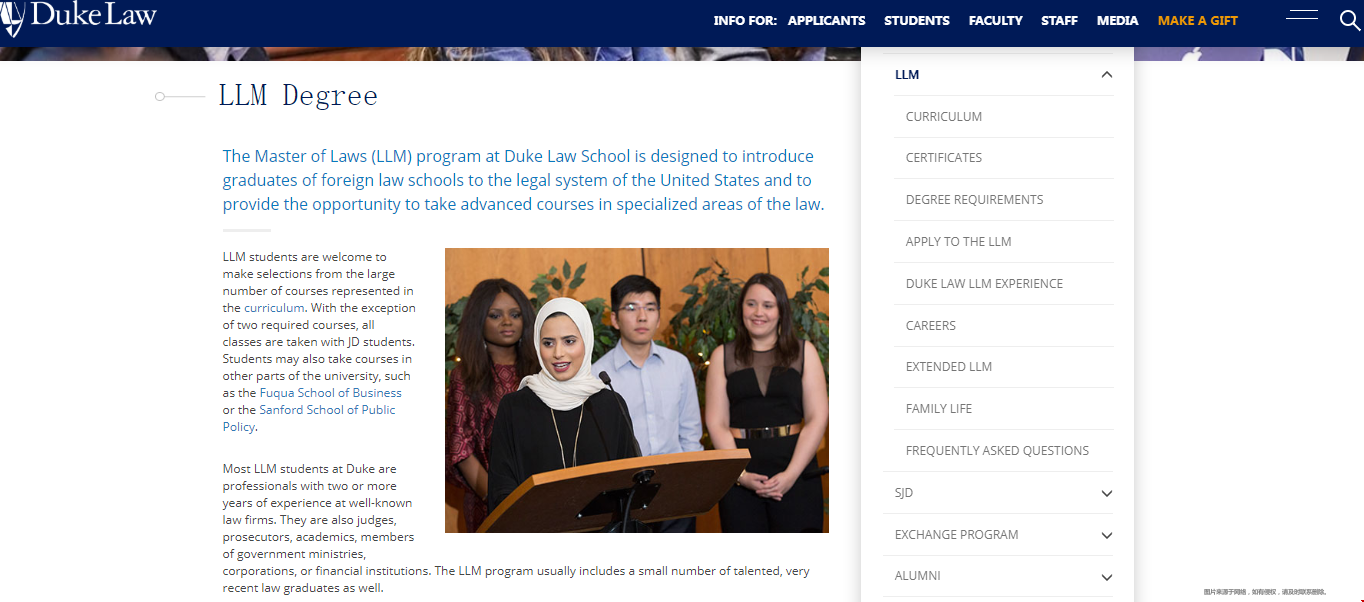1364x602 pixels.
Task: Open Degree Requirements in sidebar
Action: pos(974,200)
